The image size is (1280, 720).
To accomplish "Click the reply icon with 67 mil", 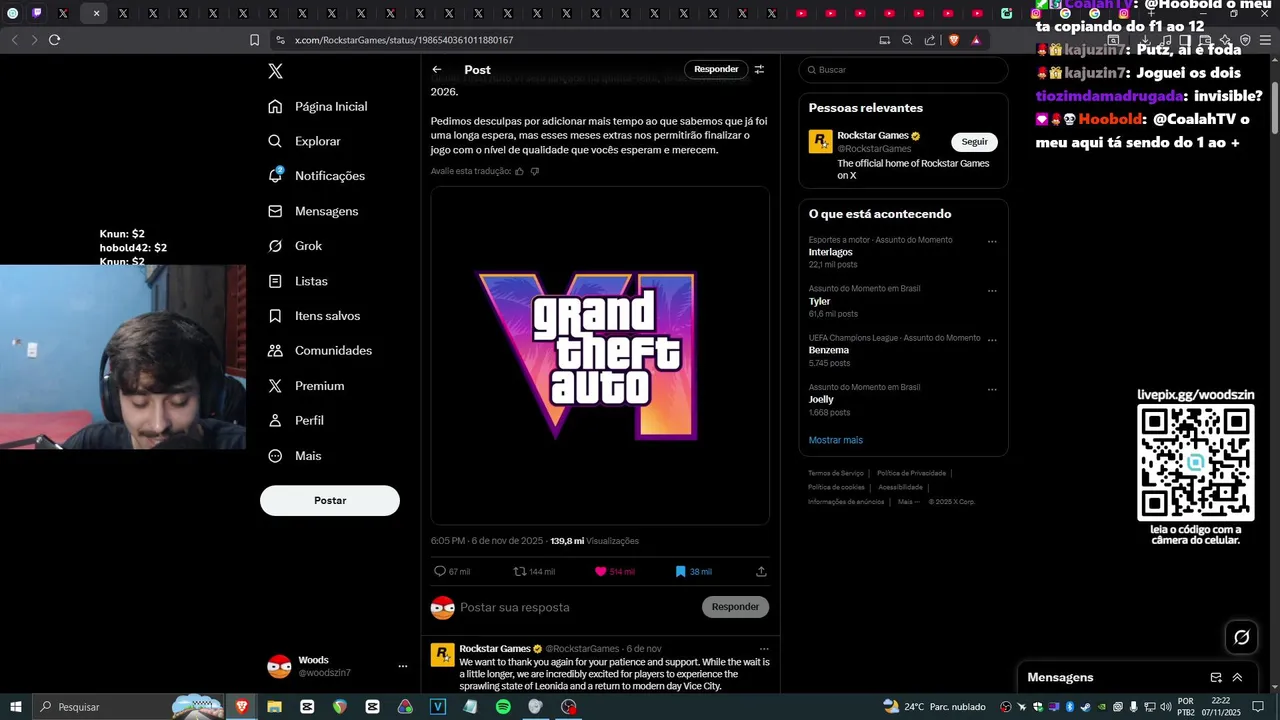I will [440, 571].
